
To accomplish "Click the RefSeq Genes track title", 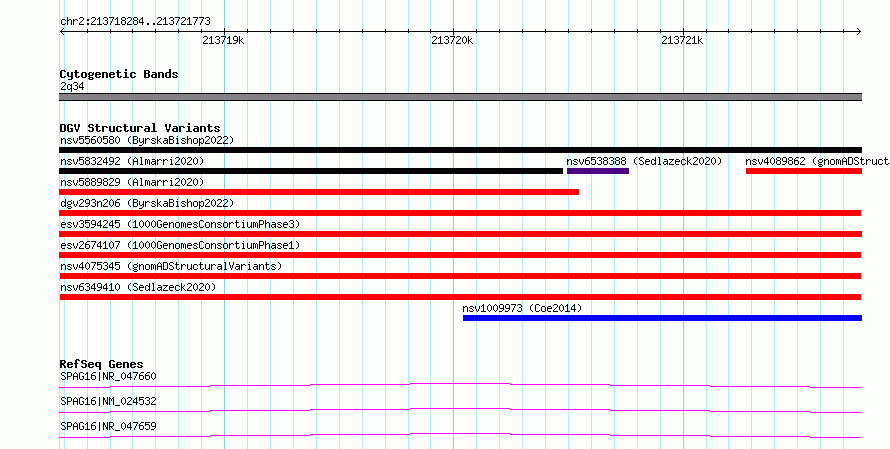I will pyautogui.click(x=101, y=364).
